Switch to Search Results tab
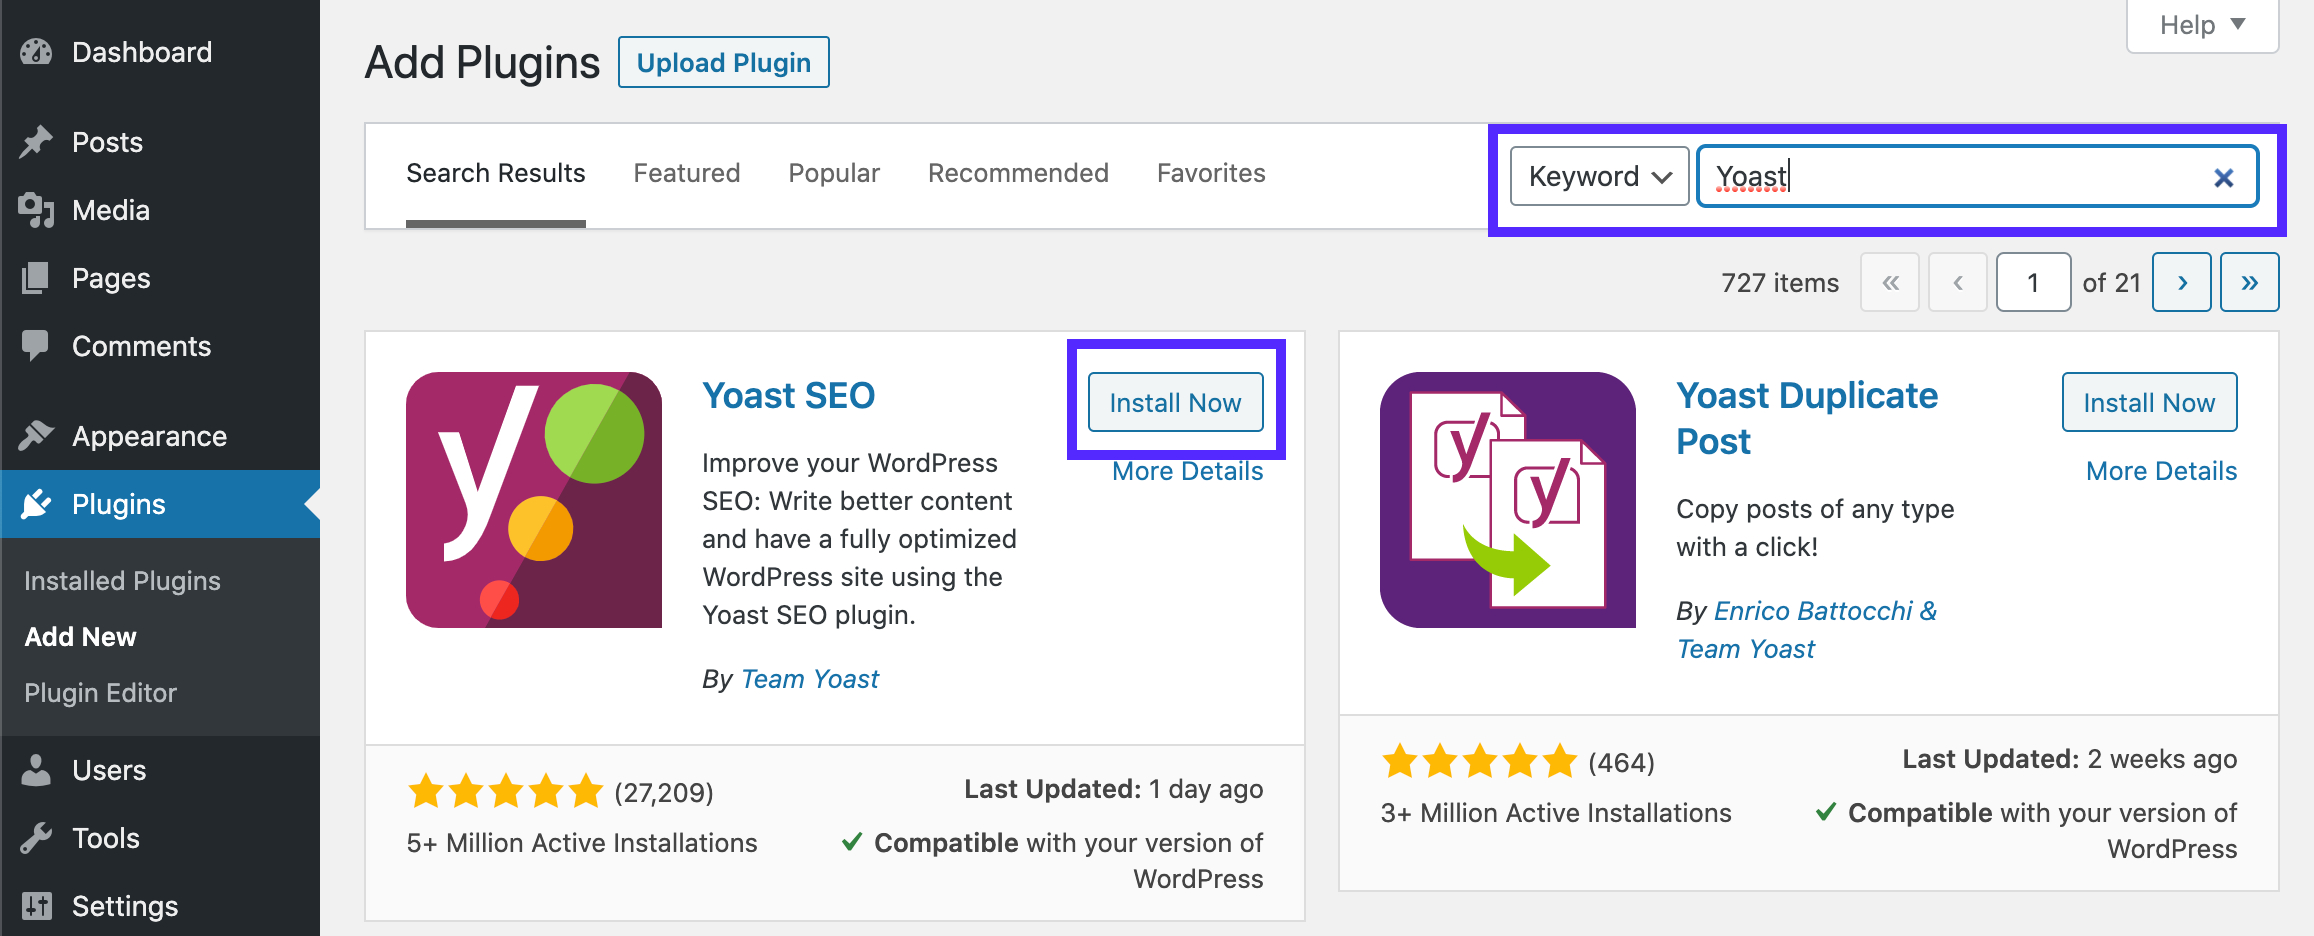The height and width of the screenshot is (936, 2314). (495, 174)
